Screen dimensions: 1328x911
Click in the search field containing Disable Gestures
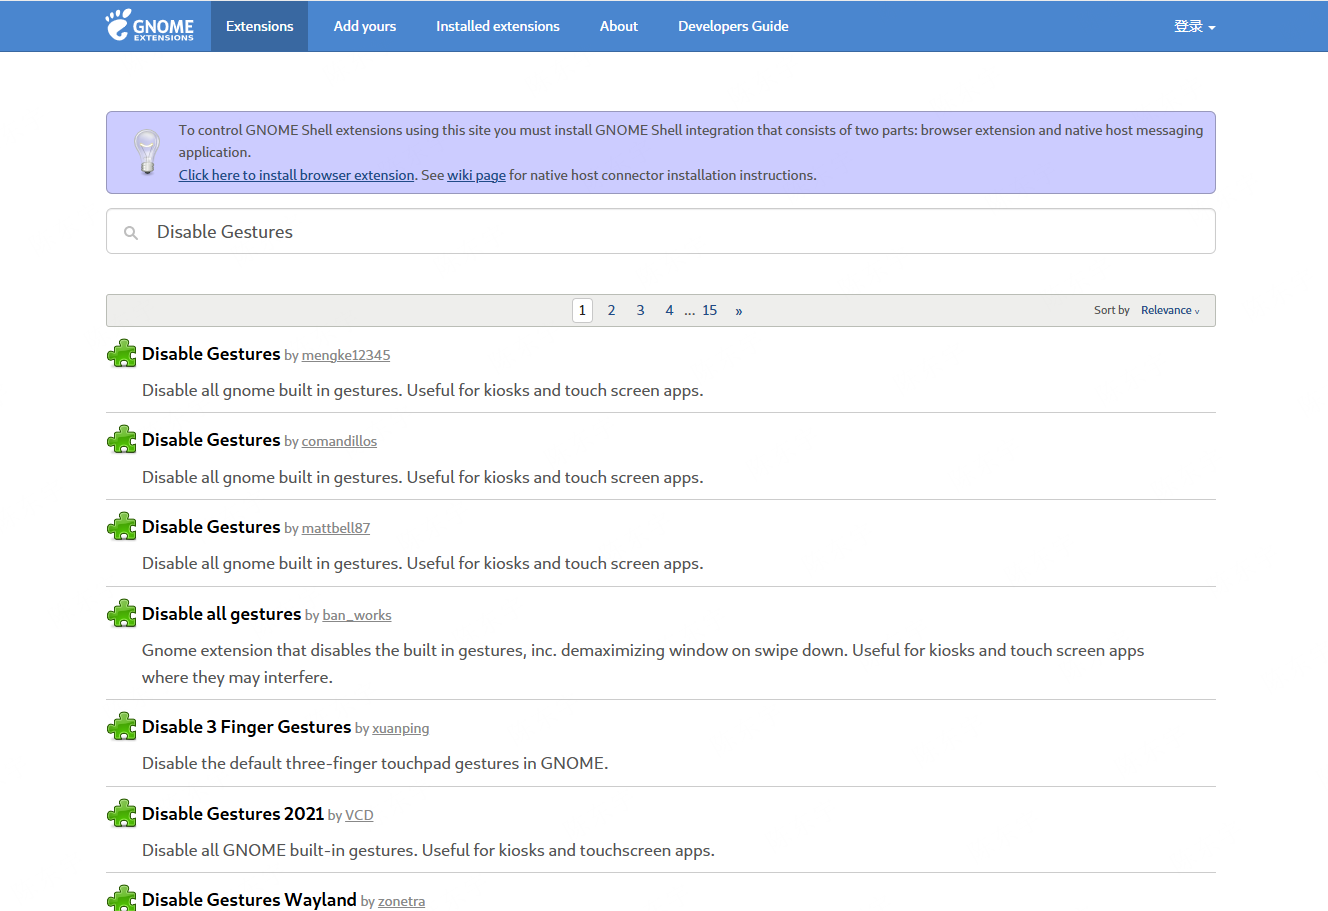[x=661, y=231]
